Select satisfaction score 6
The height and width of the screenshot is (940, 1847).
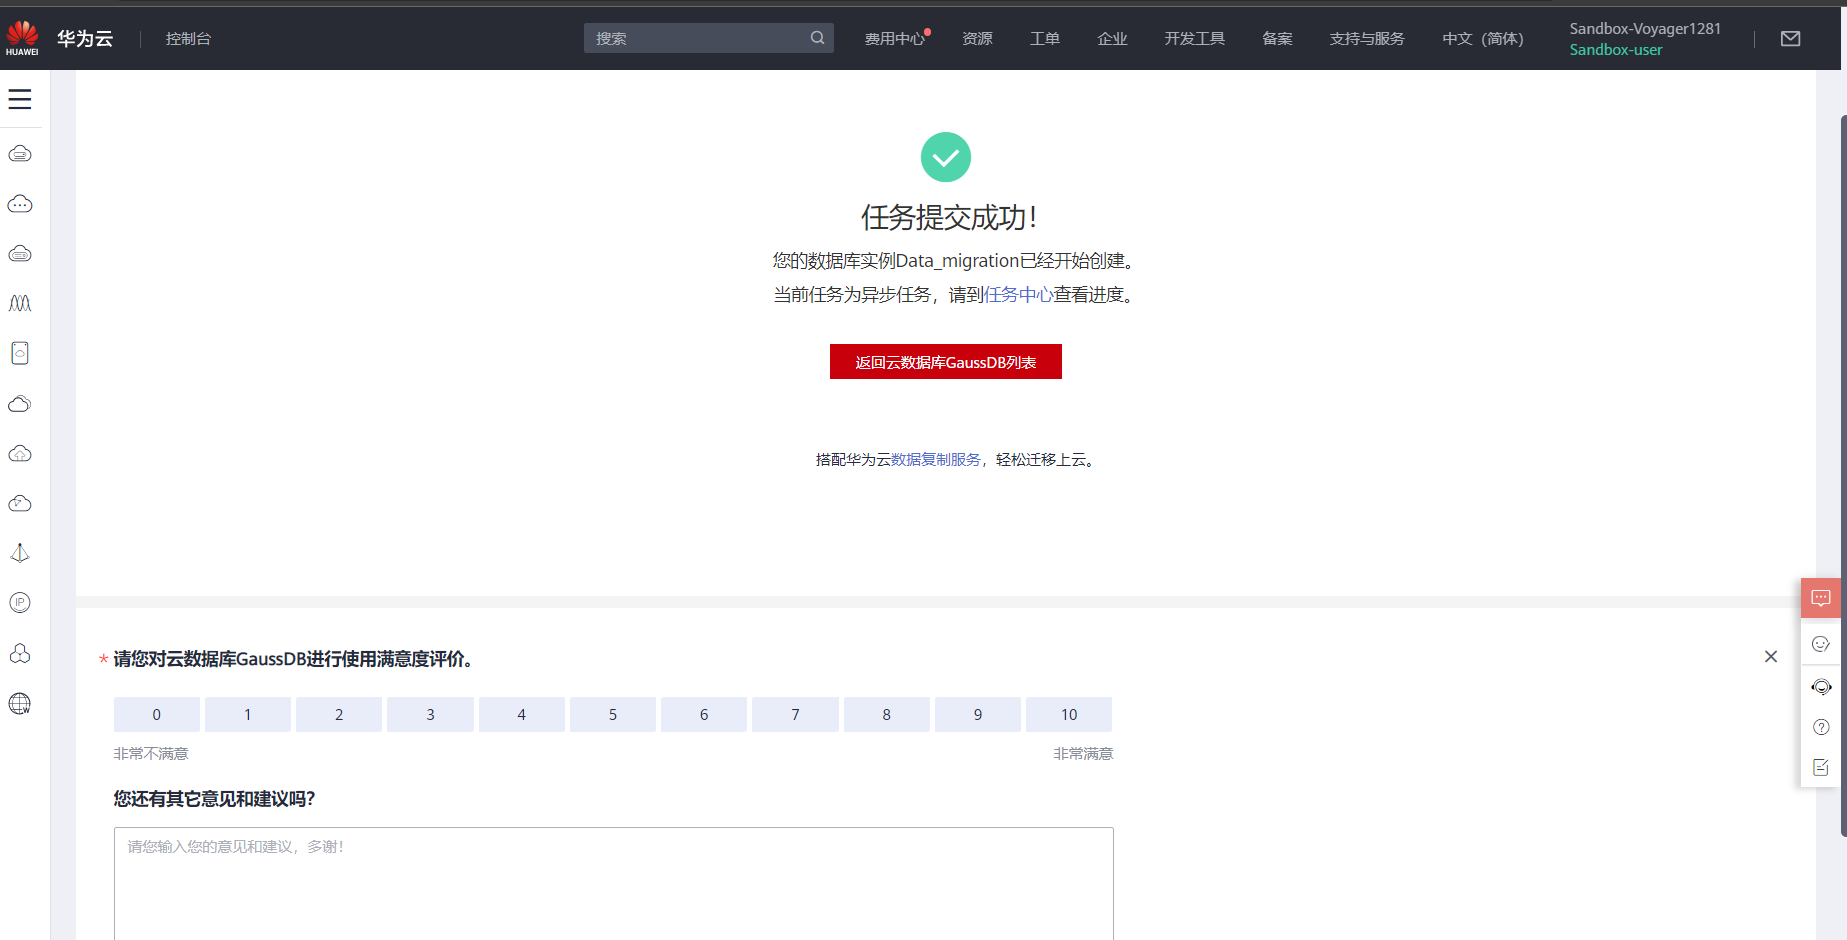tap(704, 714)
